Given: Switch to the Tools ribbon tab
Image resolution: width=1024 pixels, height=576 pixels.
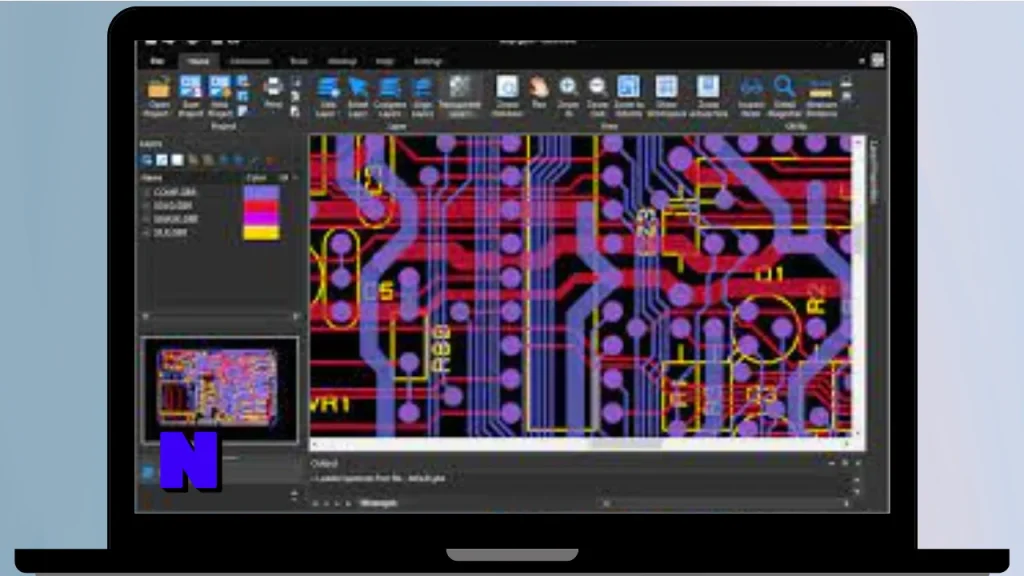Looking at the screenshot, I should 298,61.
